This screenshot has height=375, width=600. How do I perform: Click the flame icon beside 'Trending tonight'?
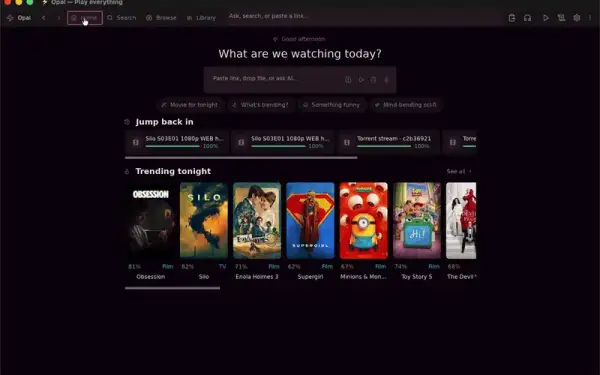(x=127, y=171)
